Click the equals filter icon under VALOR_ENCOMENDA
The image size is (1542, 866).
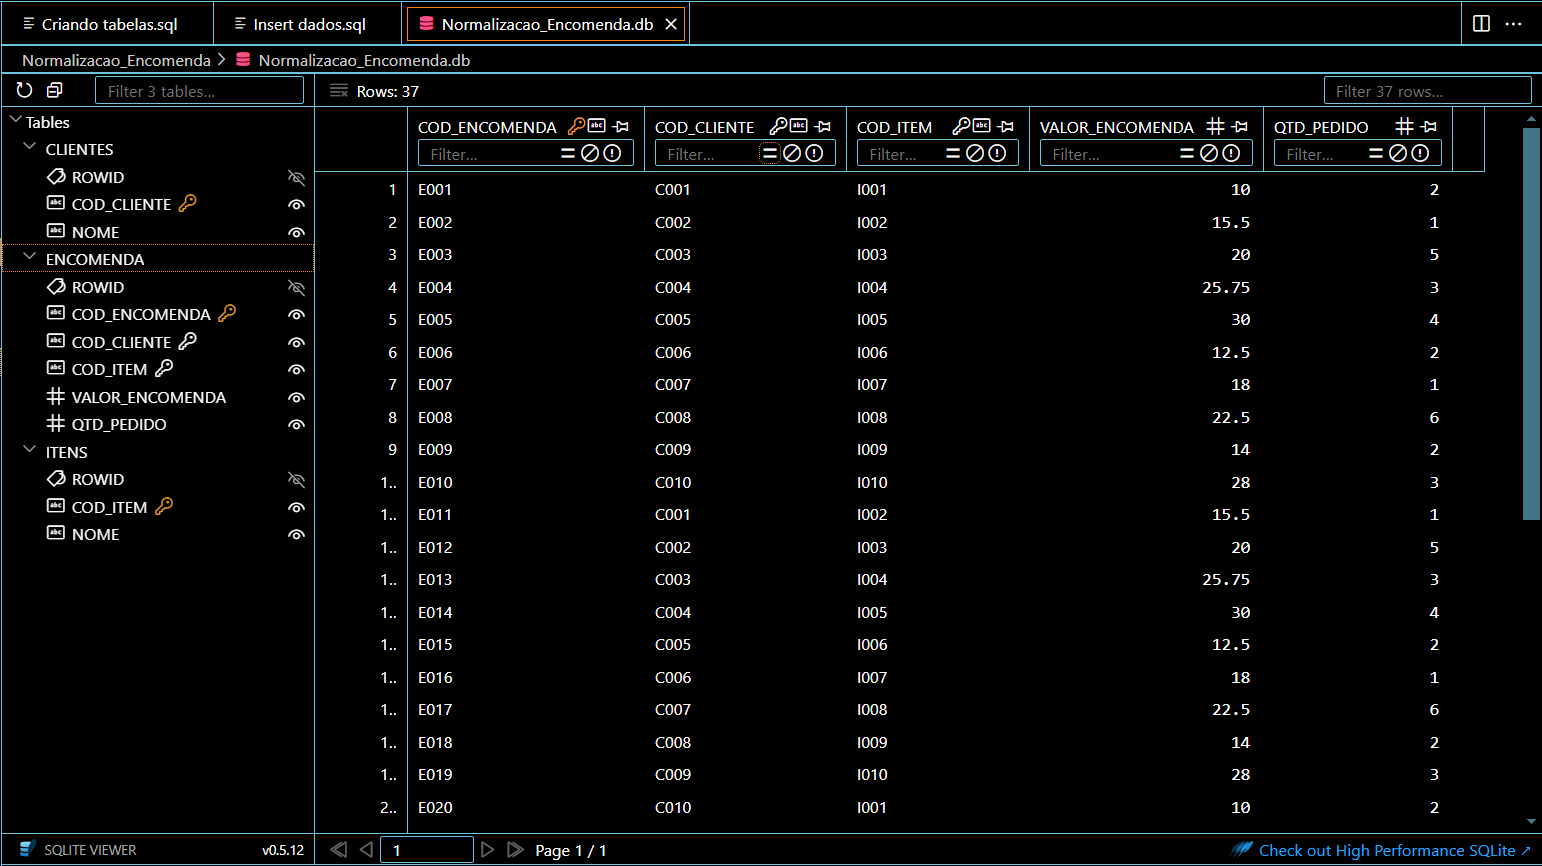click(1187, 153)
